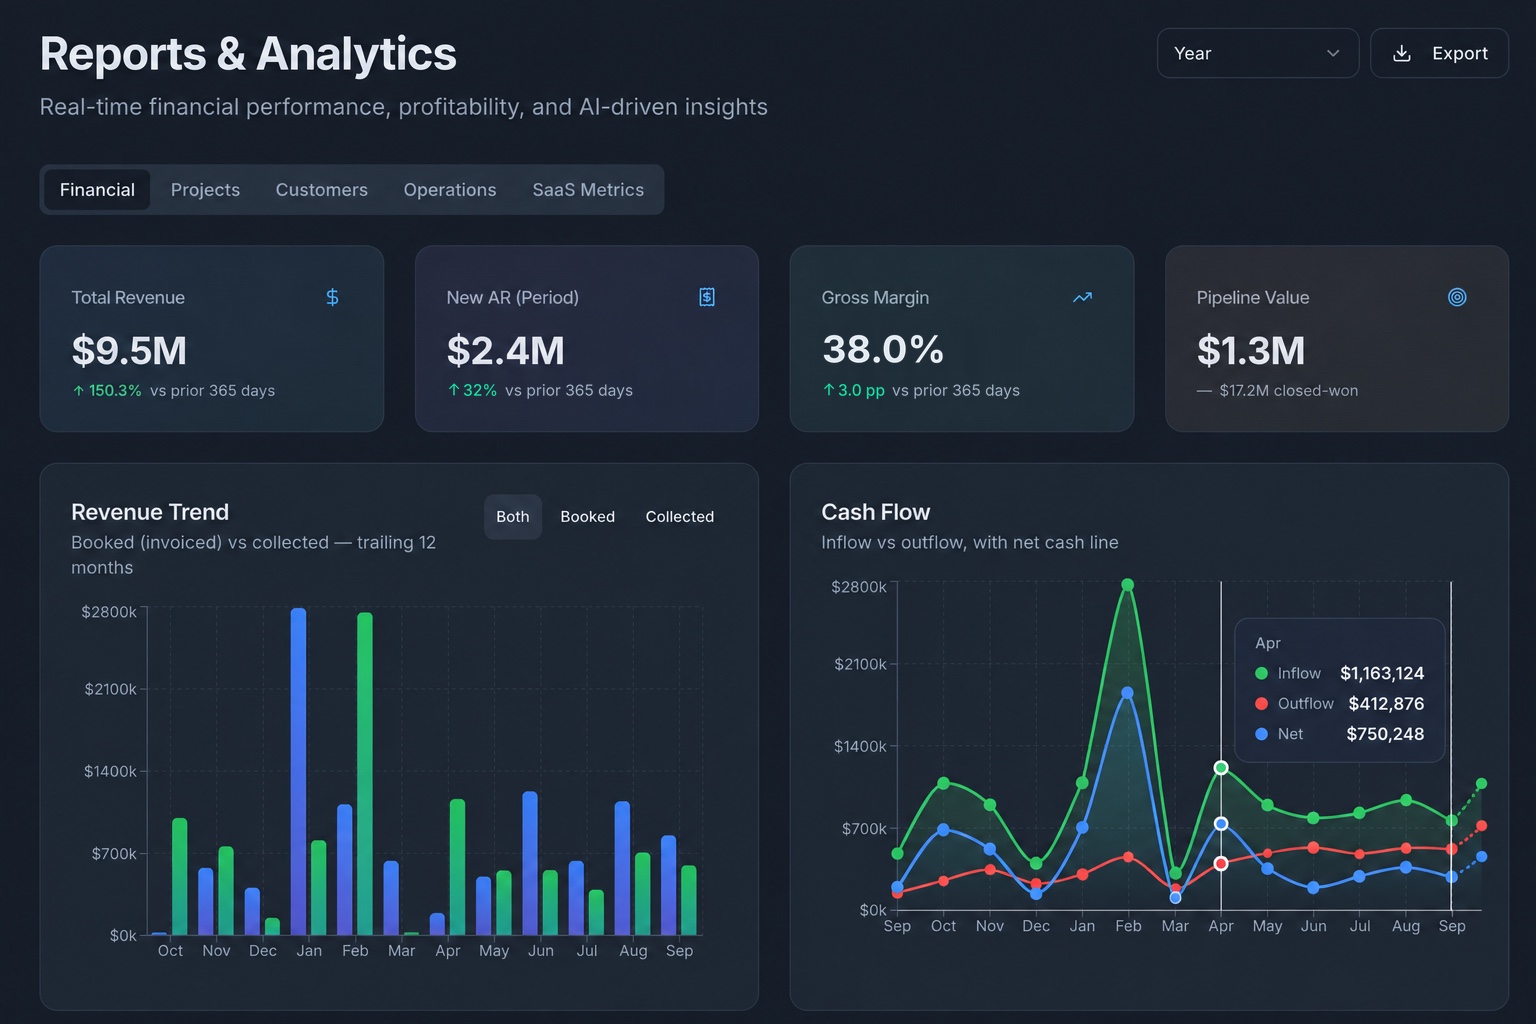The width and height of the screenshot is (1536, 1024).
Task: View the SaaS Metrics tab
Action: pyautogui.click(x=588, y=190)
